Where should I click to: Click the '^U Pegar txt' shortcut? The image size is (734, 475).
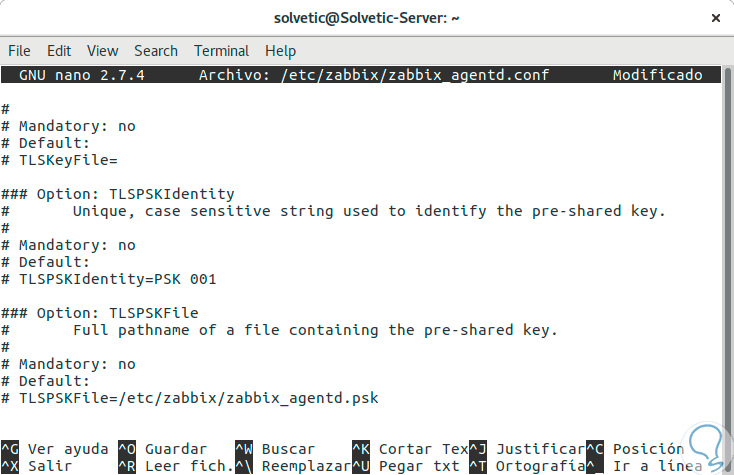pos(405,466)
